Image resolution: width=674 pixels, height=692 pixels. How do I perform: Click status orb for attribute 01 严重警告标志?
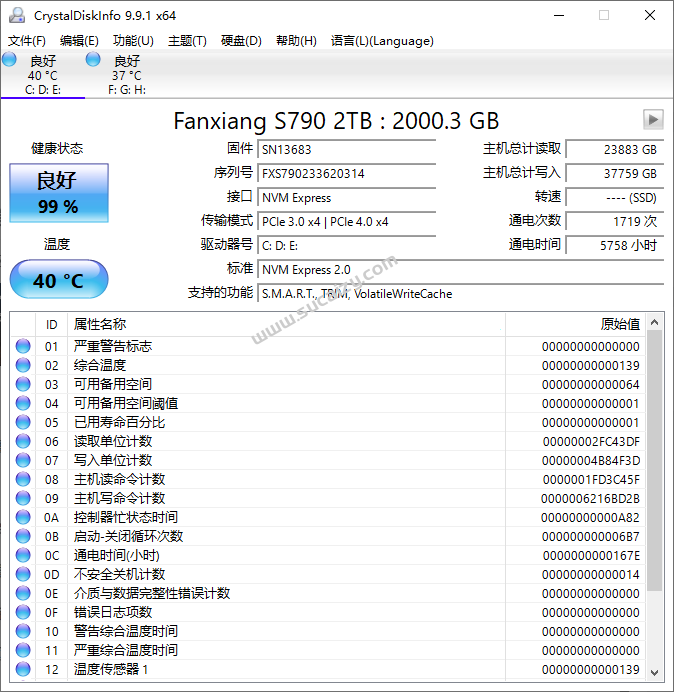pyautogui.click(x=23, y=346)
